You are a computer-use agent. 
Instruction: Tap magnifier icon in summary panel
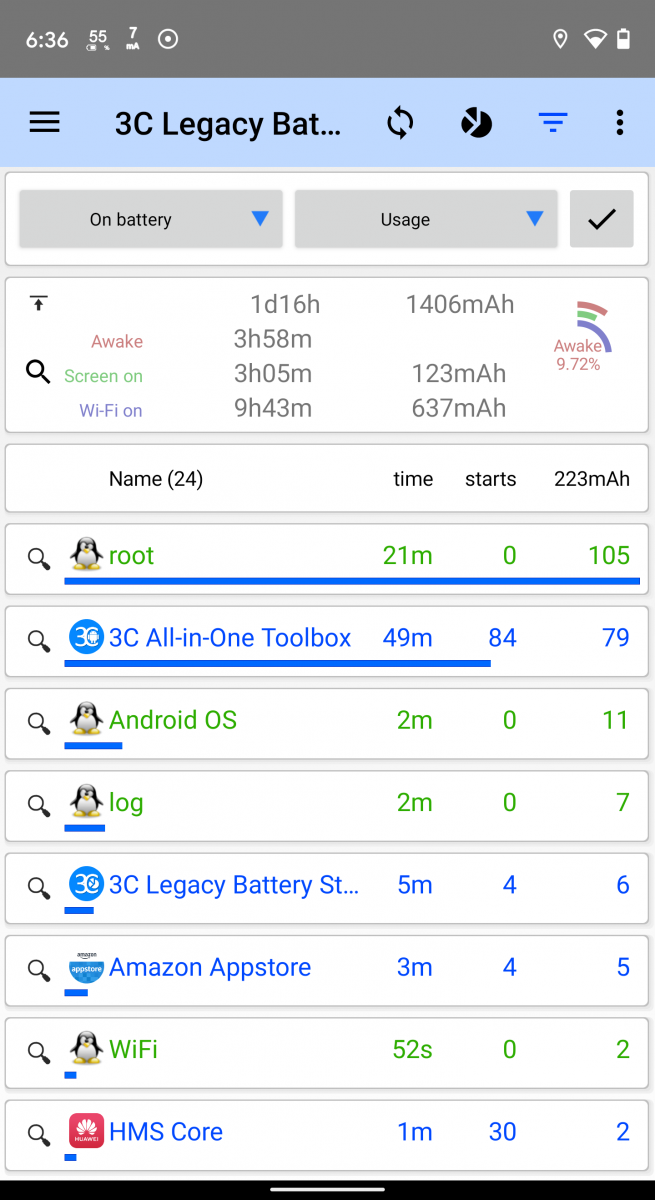point(39,373)
